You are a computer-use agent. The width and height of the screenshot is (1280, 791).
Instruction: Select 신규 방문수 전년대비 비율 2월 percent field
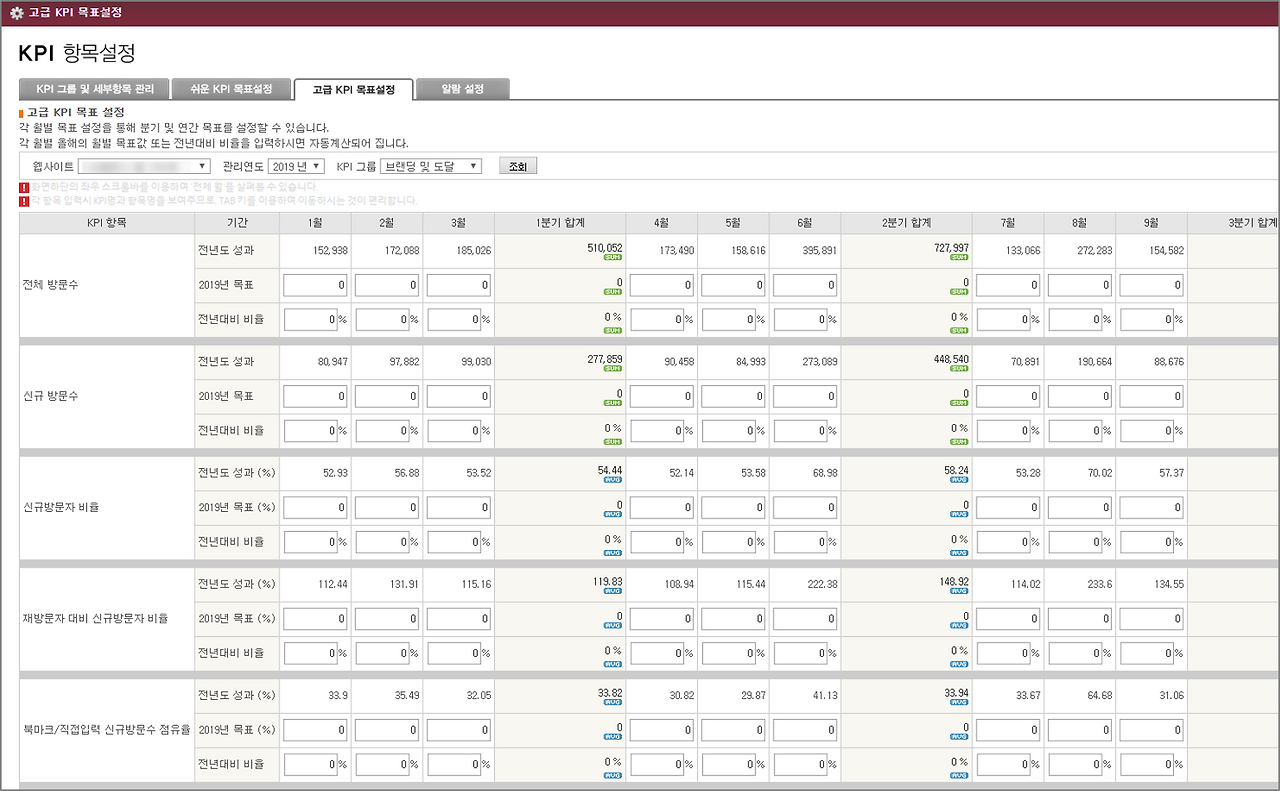pyautogui.click(x=383, y=431)
